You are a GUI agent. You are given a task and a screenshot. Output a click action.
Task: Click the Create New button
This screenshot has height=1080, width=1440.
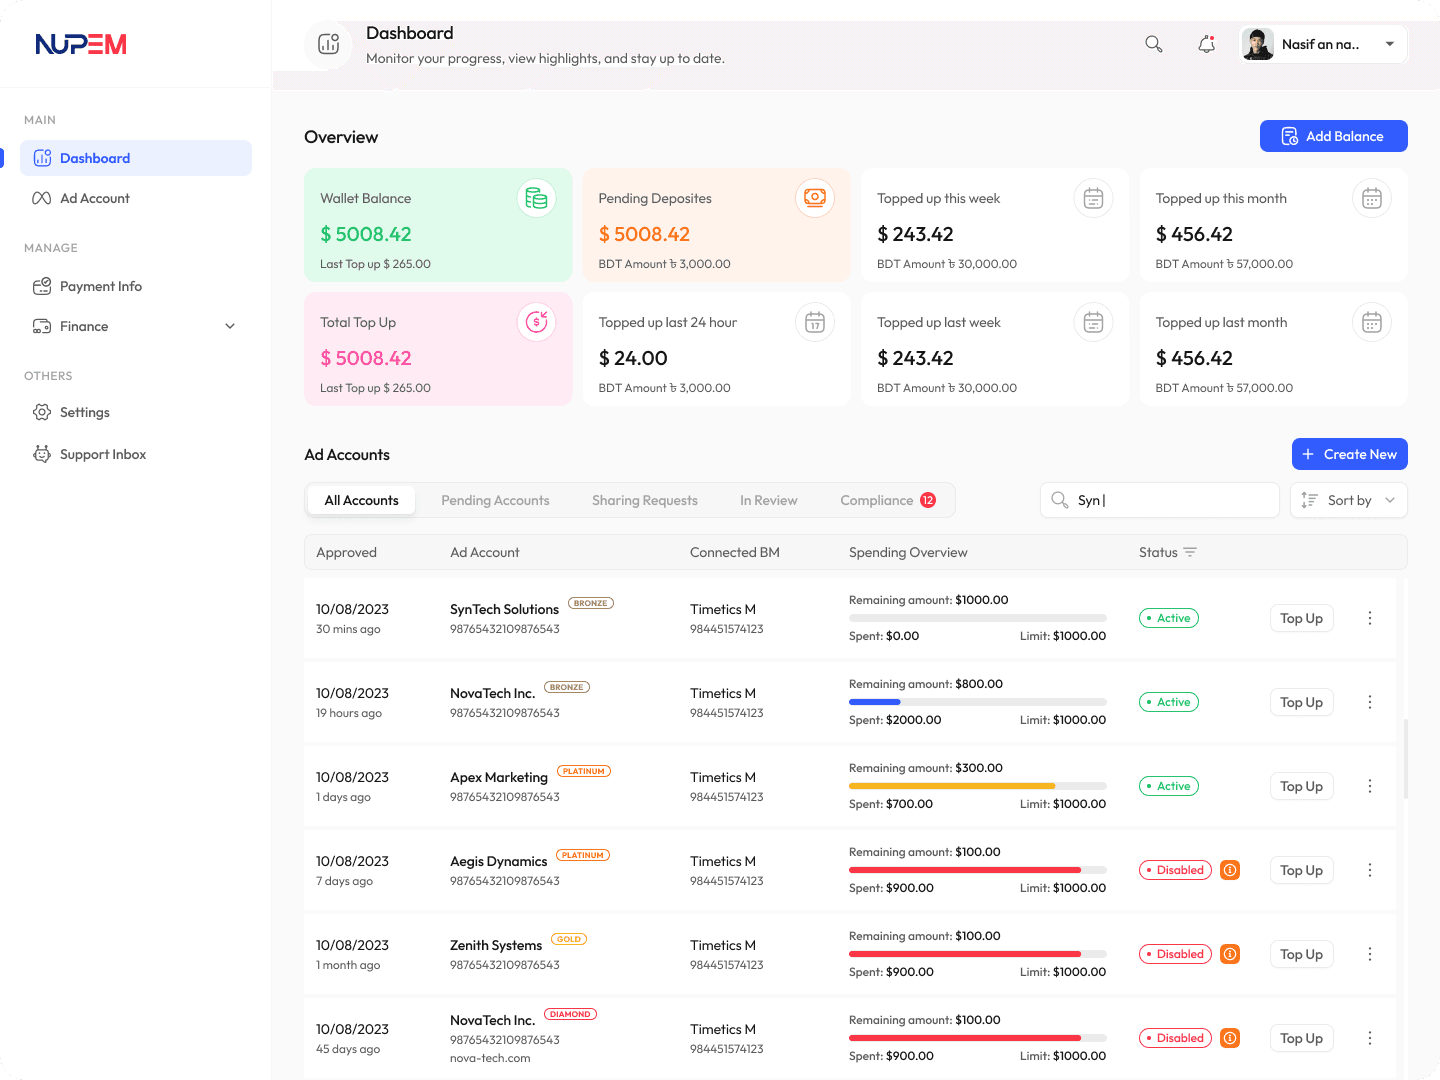pos(1349,454)
